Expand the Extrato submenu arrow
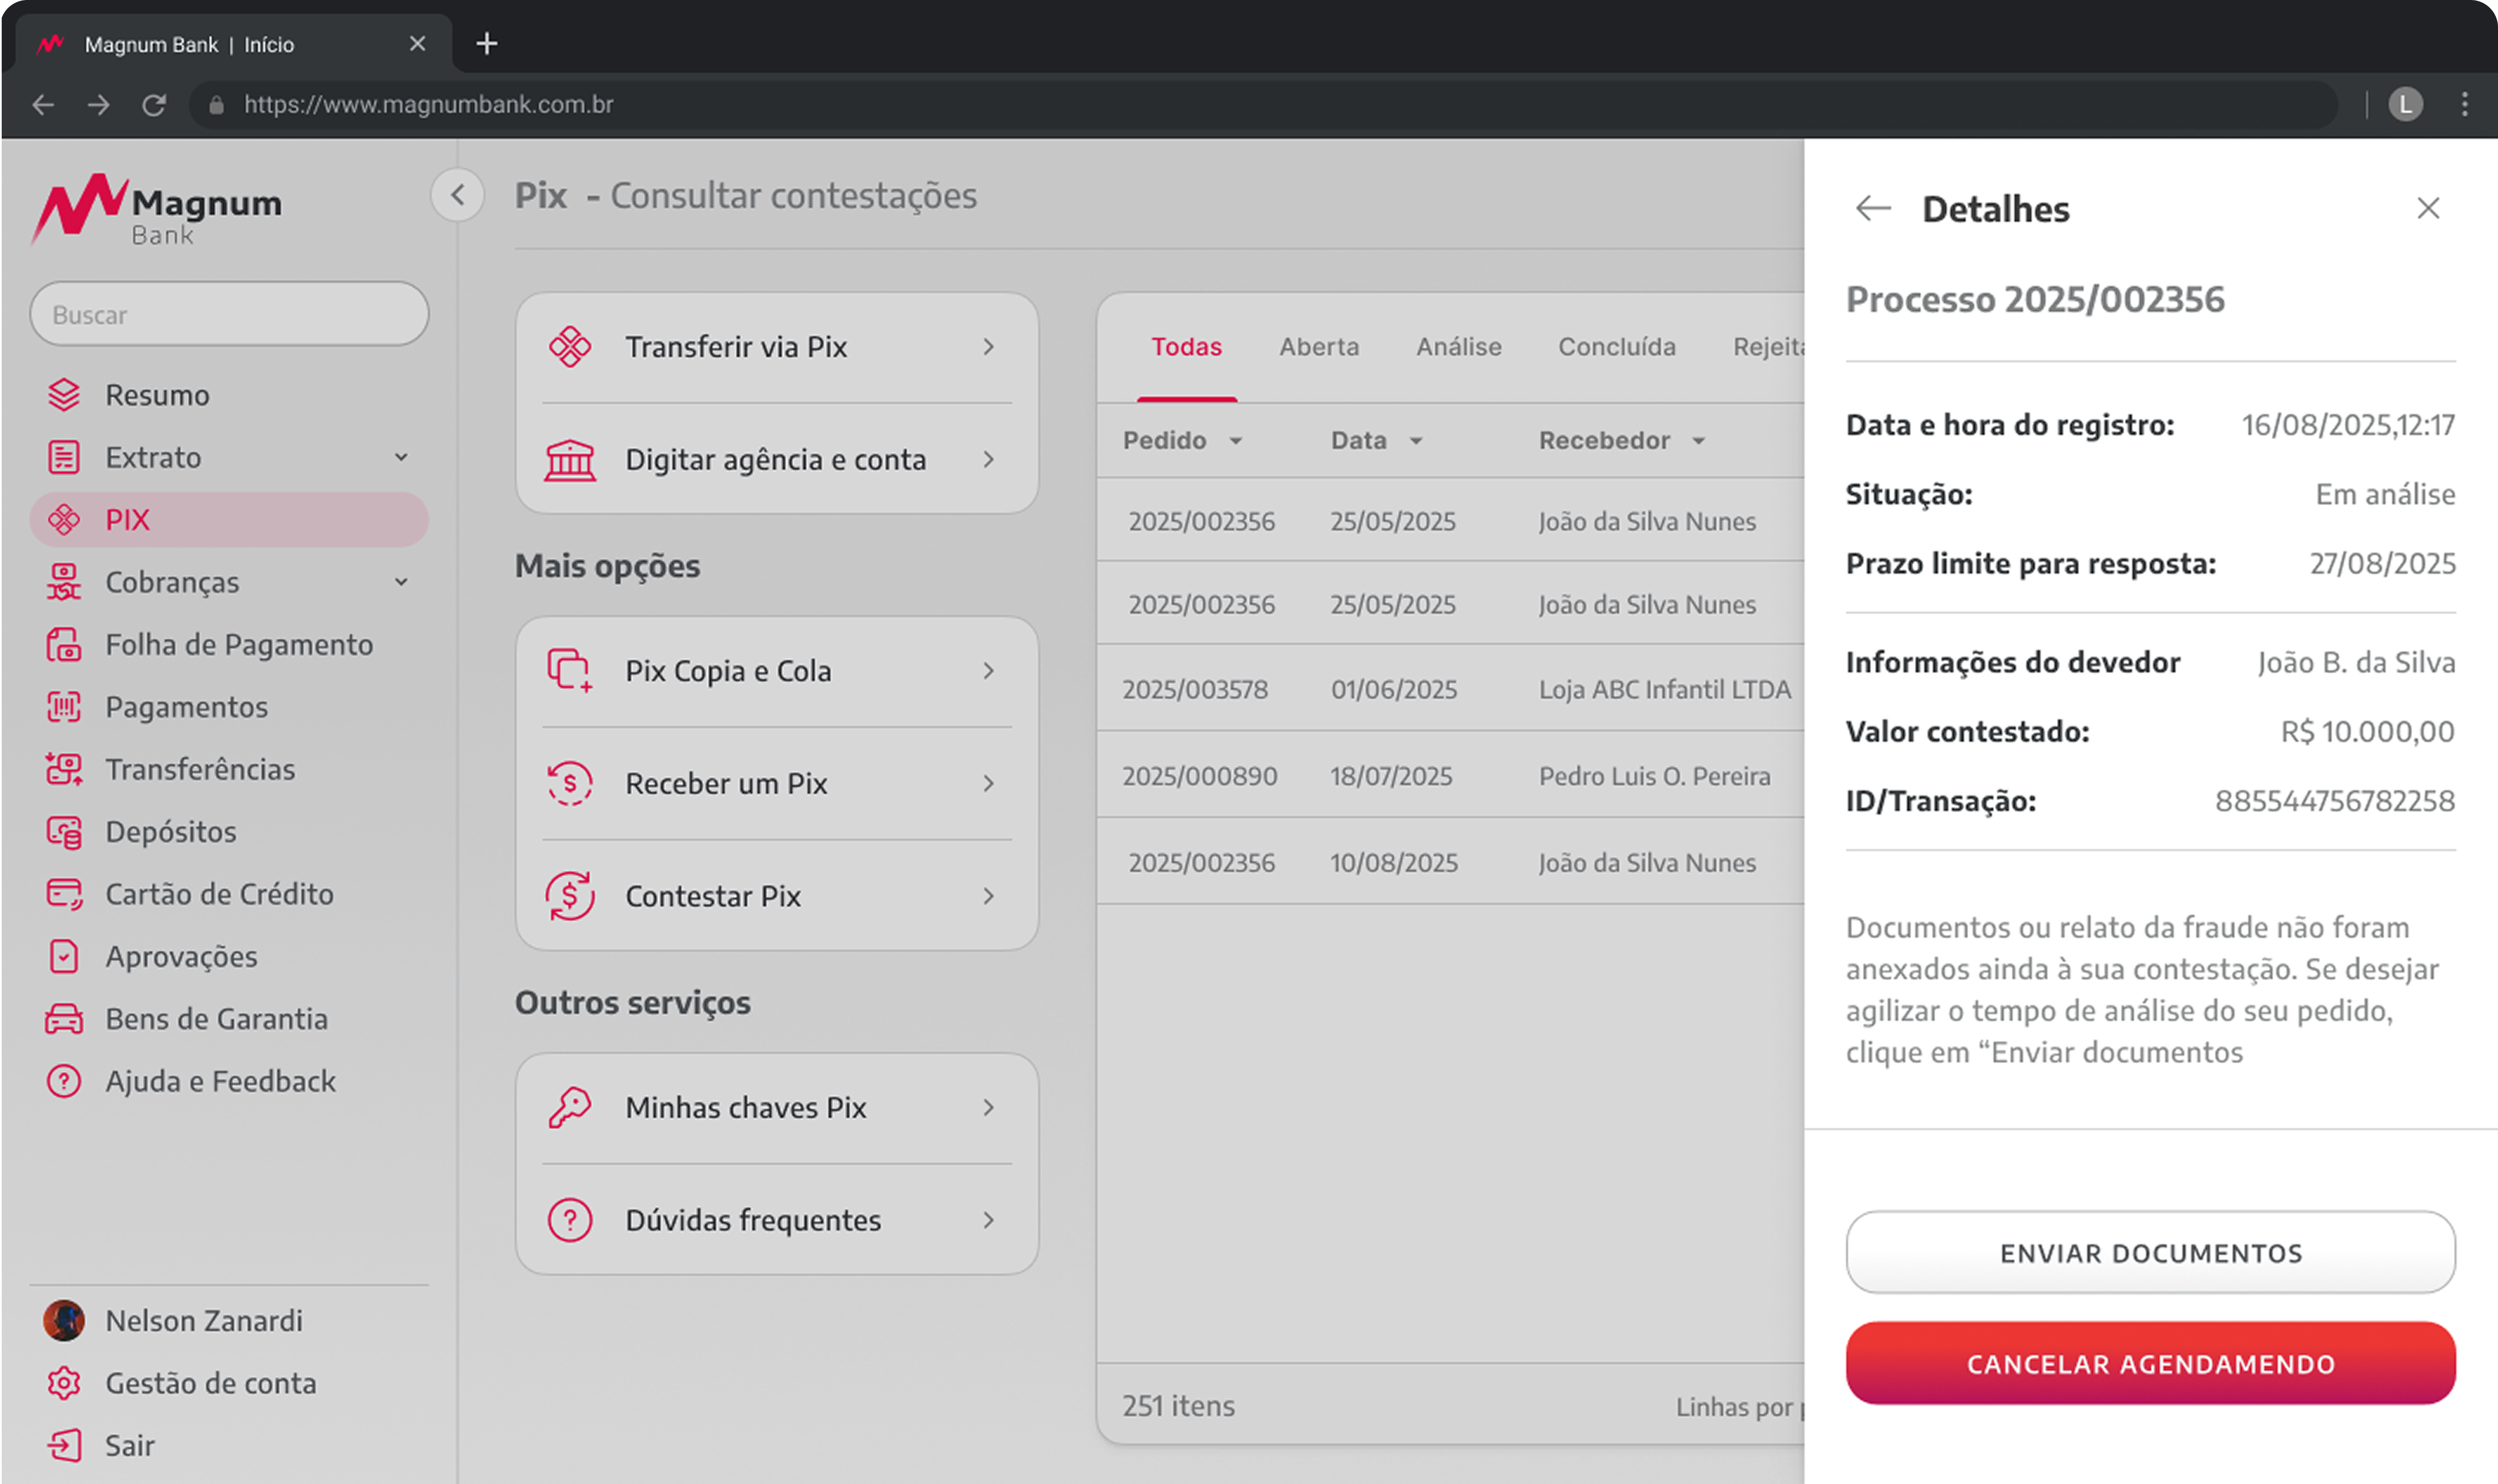This screenshot has height=1484, width=2498. (x=401, y=457)
